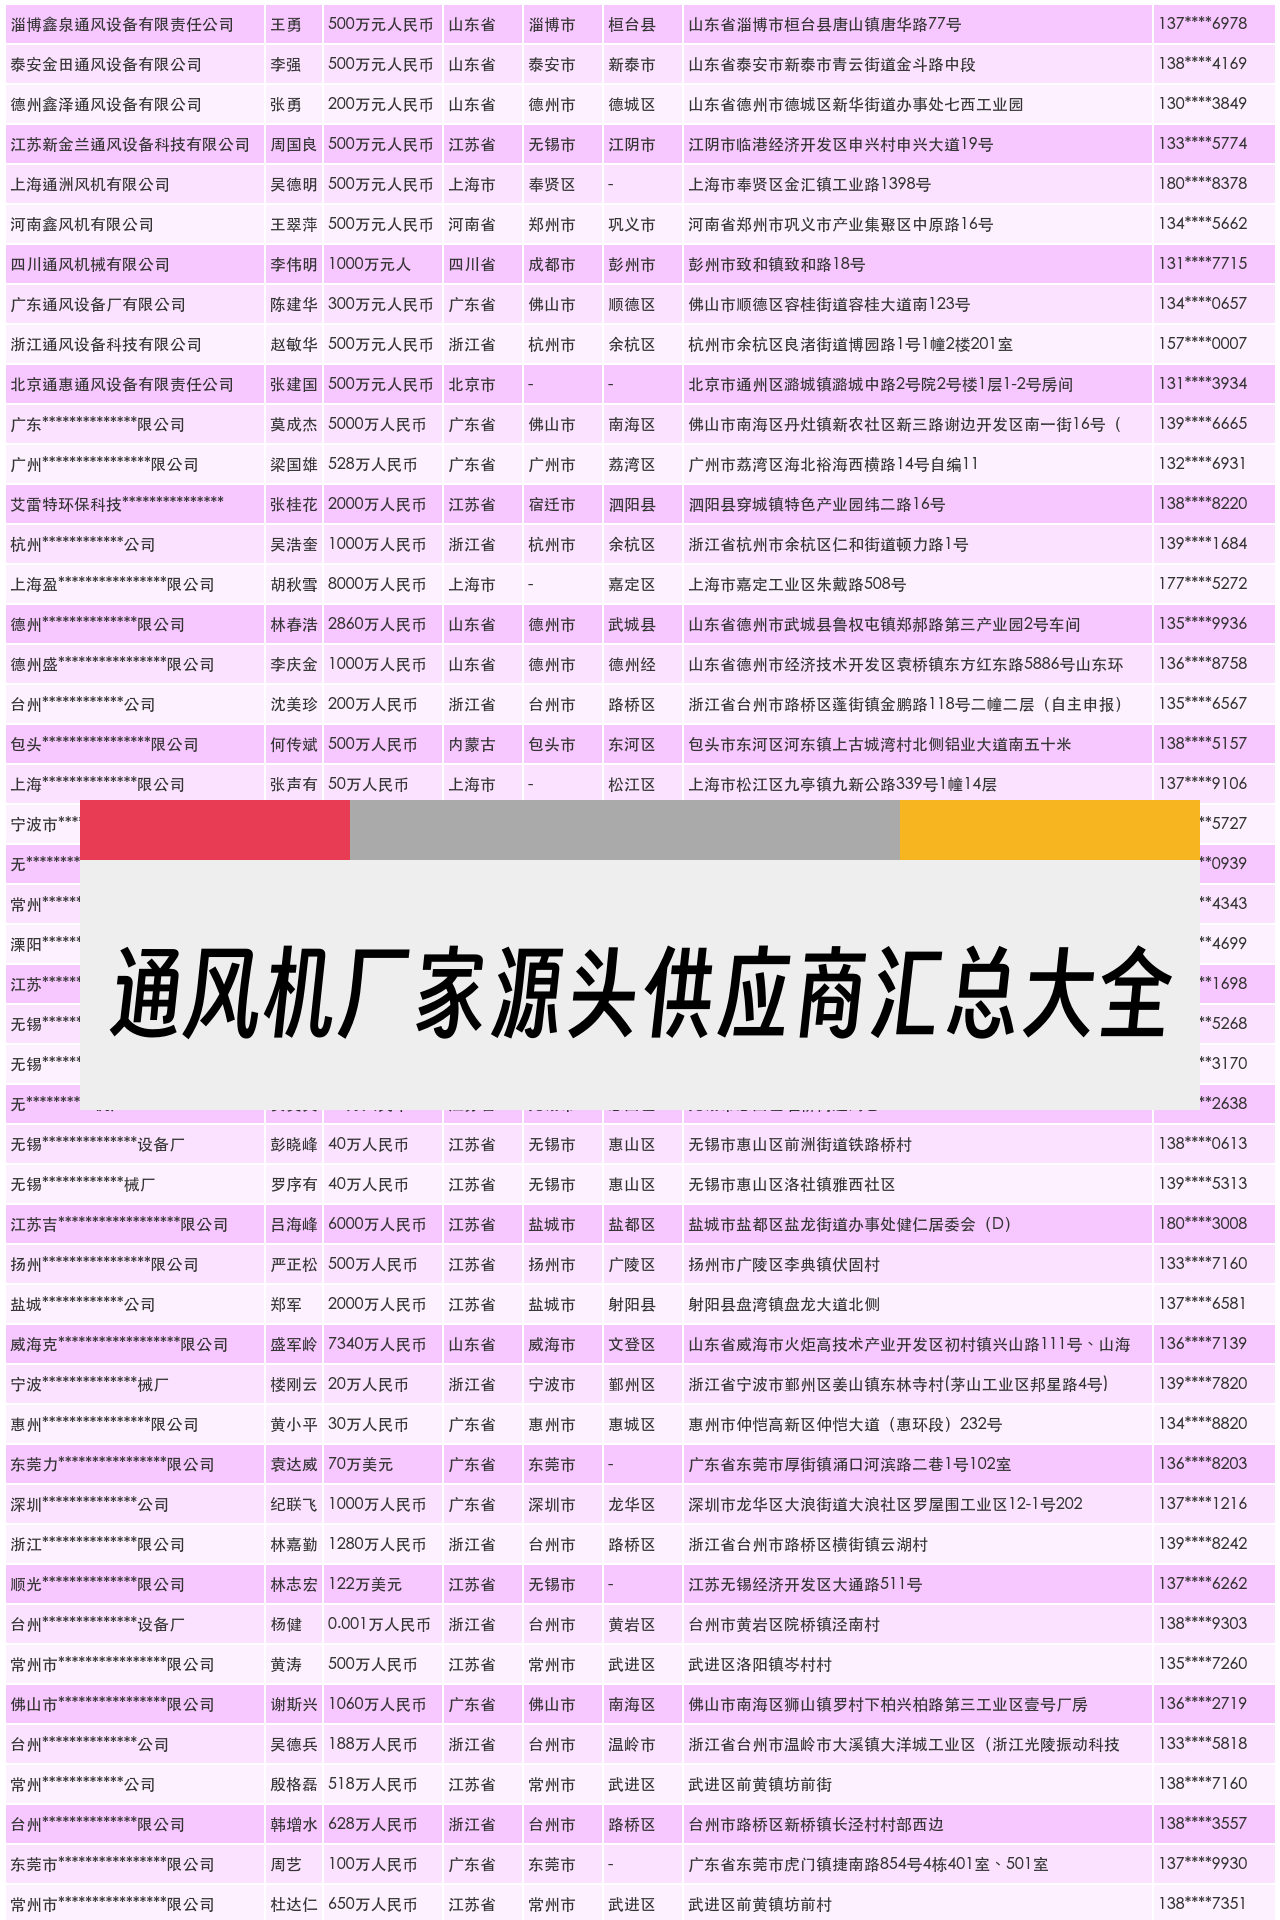Click contact name 张桂花

tap(294, 504)
